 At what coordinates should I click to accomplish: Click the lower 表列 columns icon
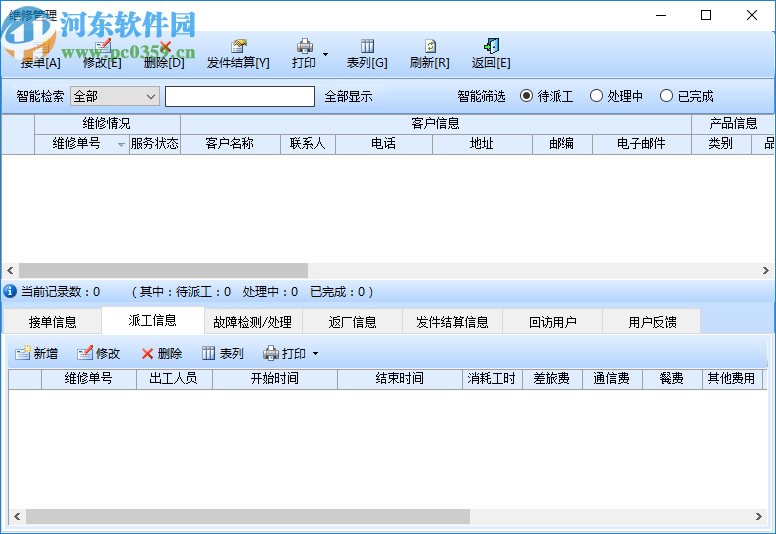(x=208, y=353)
